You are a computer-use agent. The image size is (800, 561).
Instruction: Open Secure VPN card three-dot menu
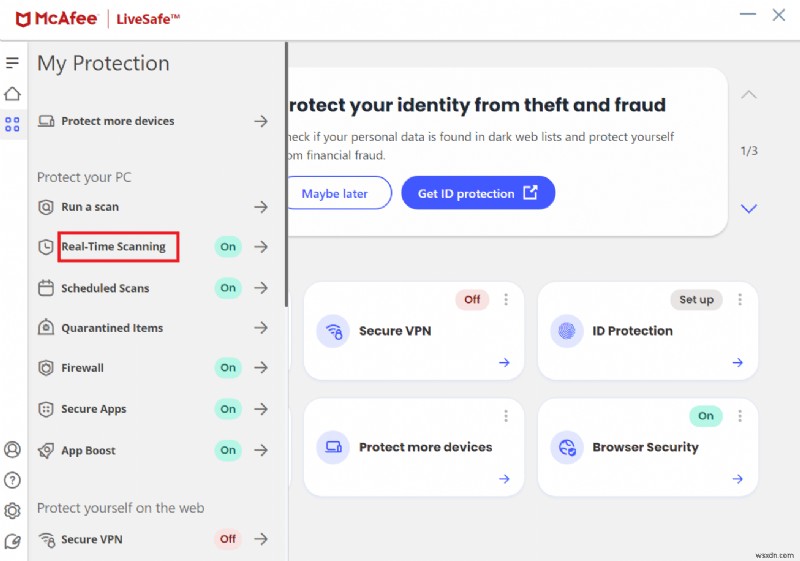point(507,299)
